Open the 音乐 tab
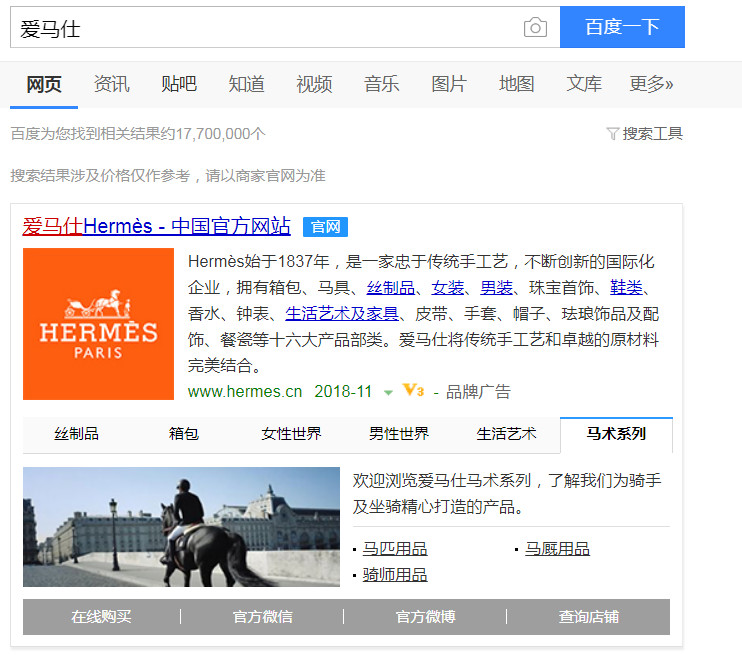Screen dimensions: 742x662 (381, 84)
